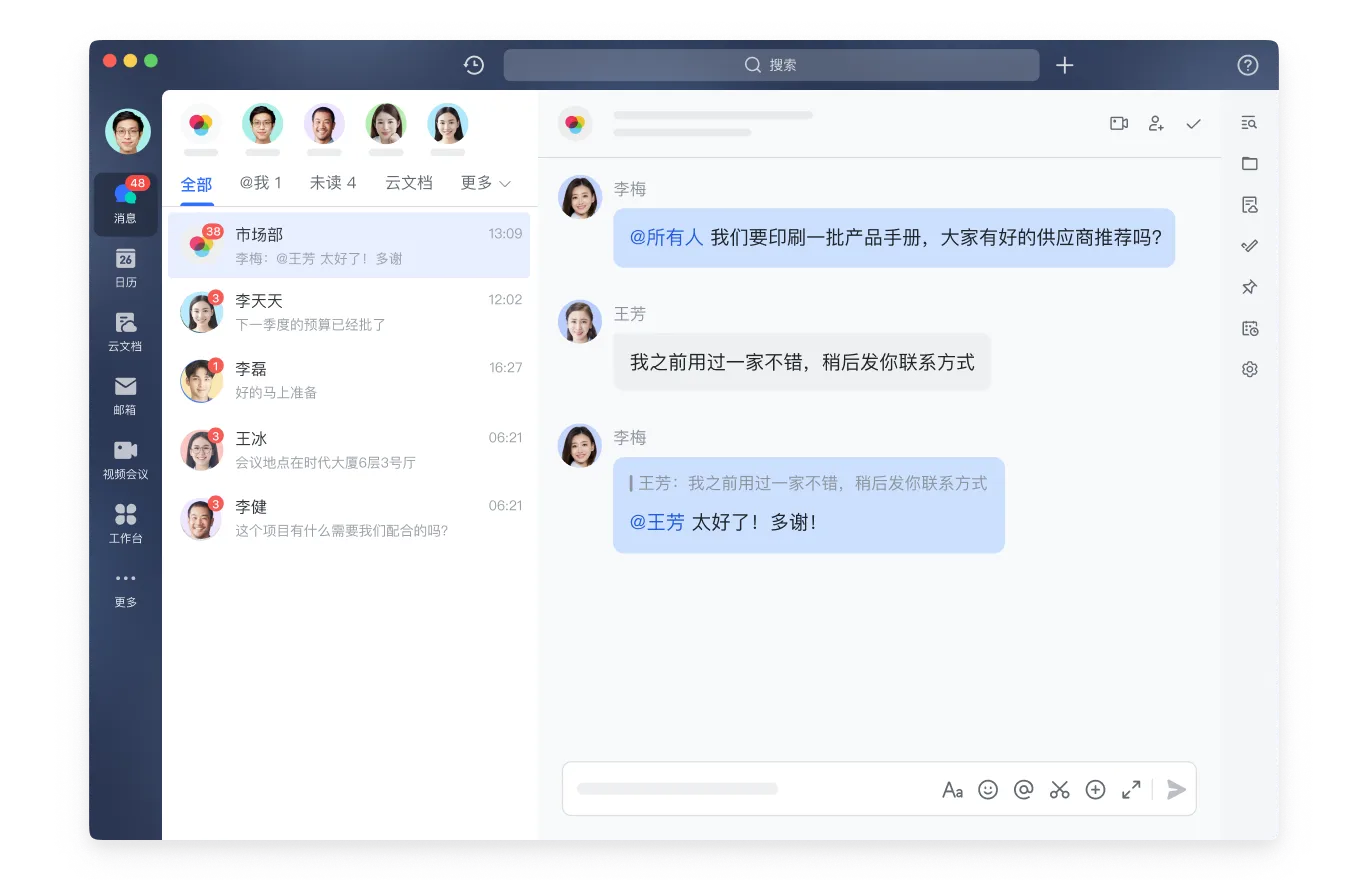Open the 李天天 conversation

[349, 312]
